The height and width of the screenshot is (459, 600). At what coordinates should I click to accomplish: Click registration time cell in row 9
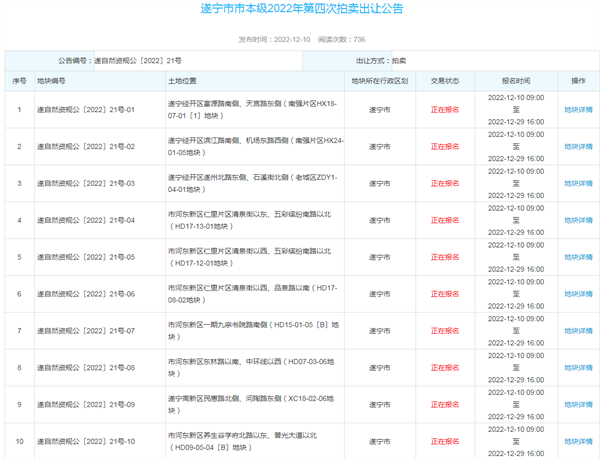[516, 405]
